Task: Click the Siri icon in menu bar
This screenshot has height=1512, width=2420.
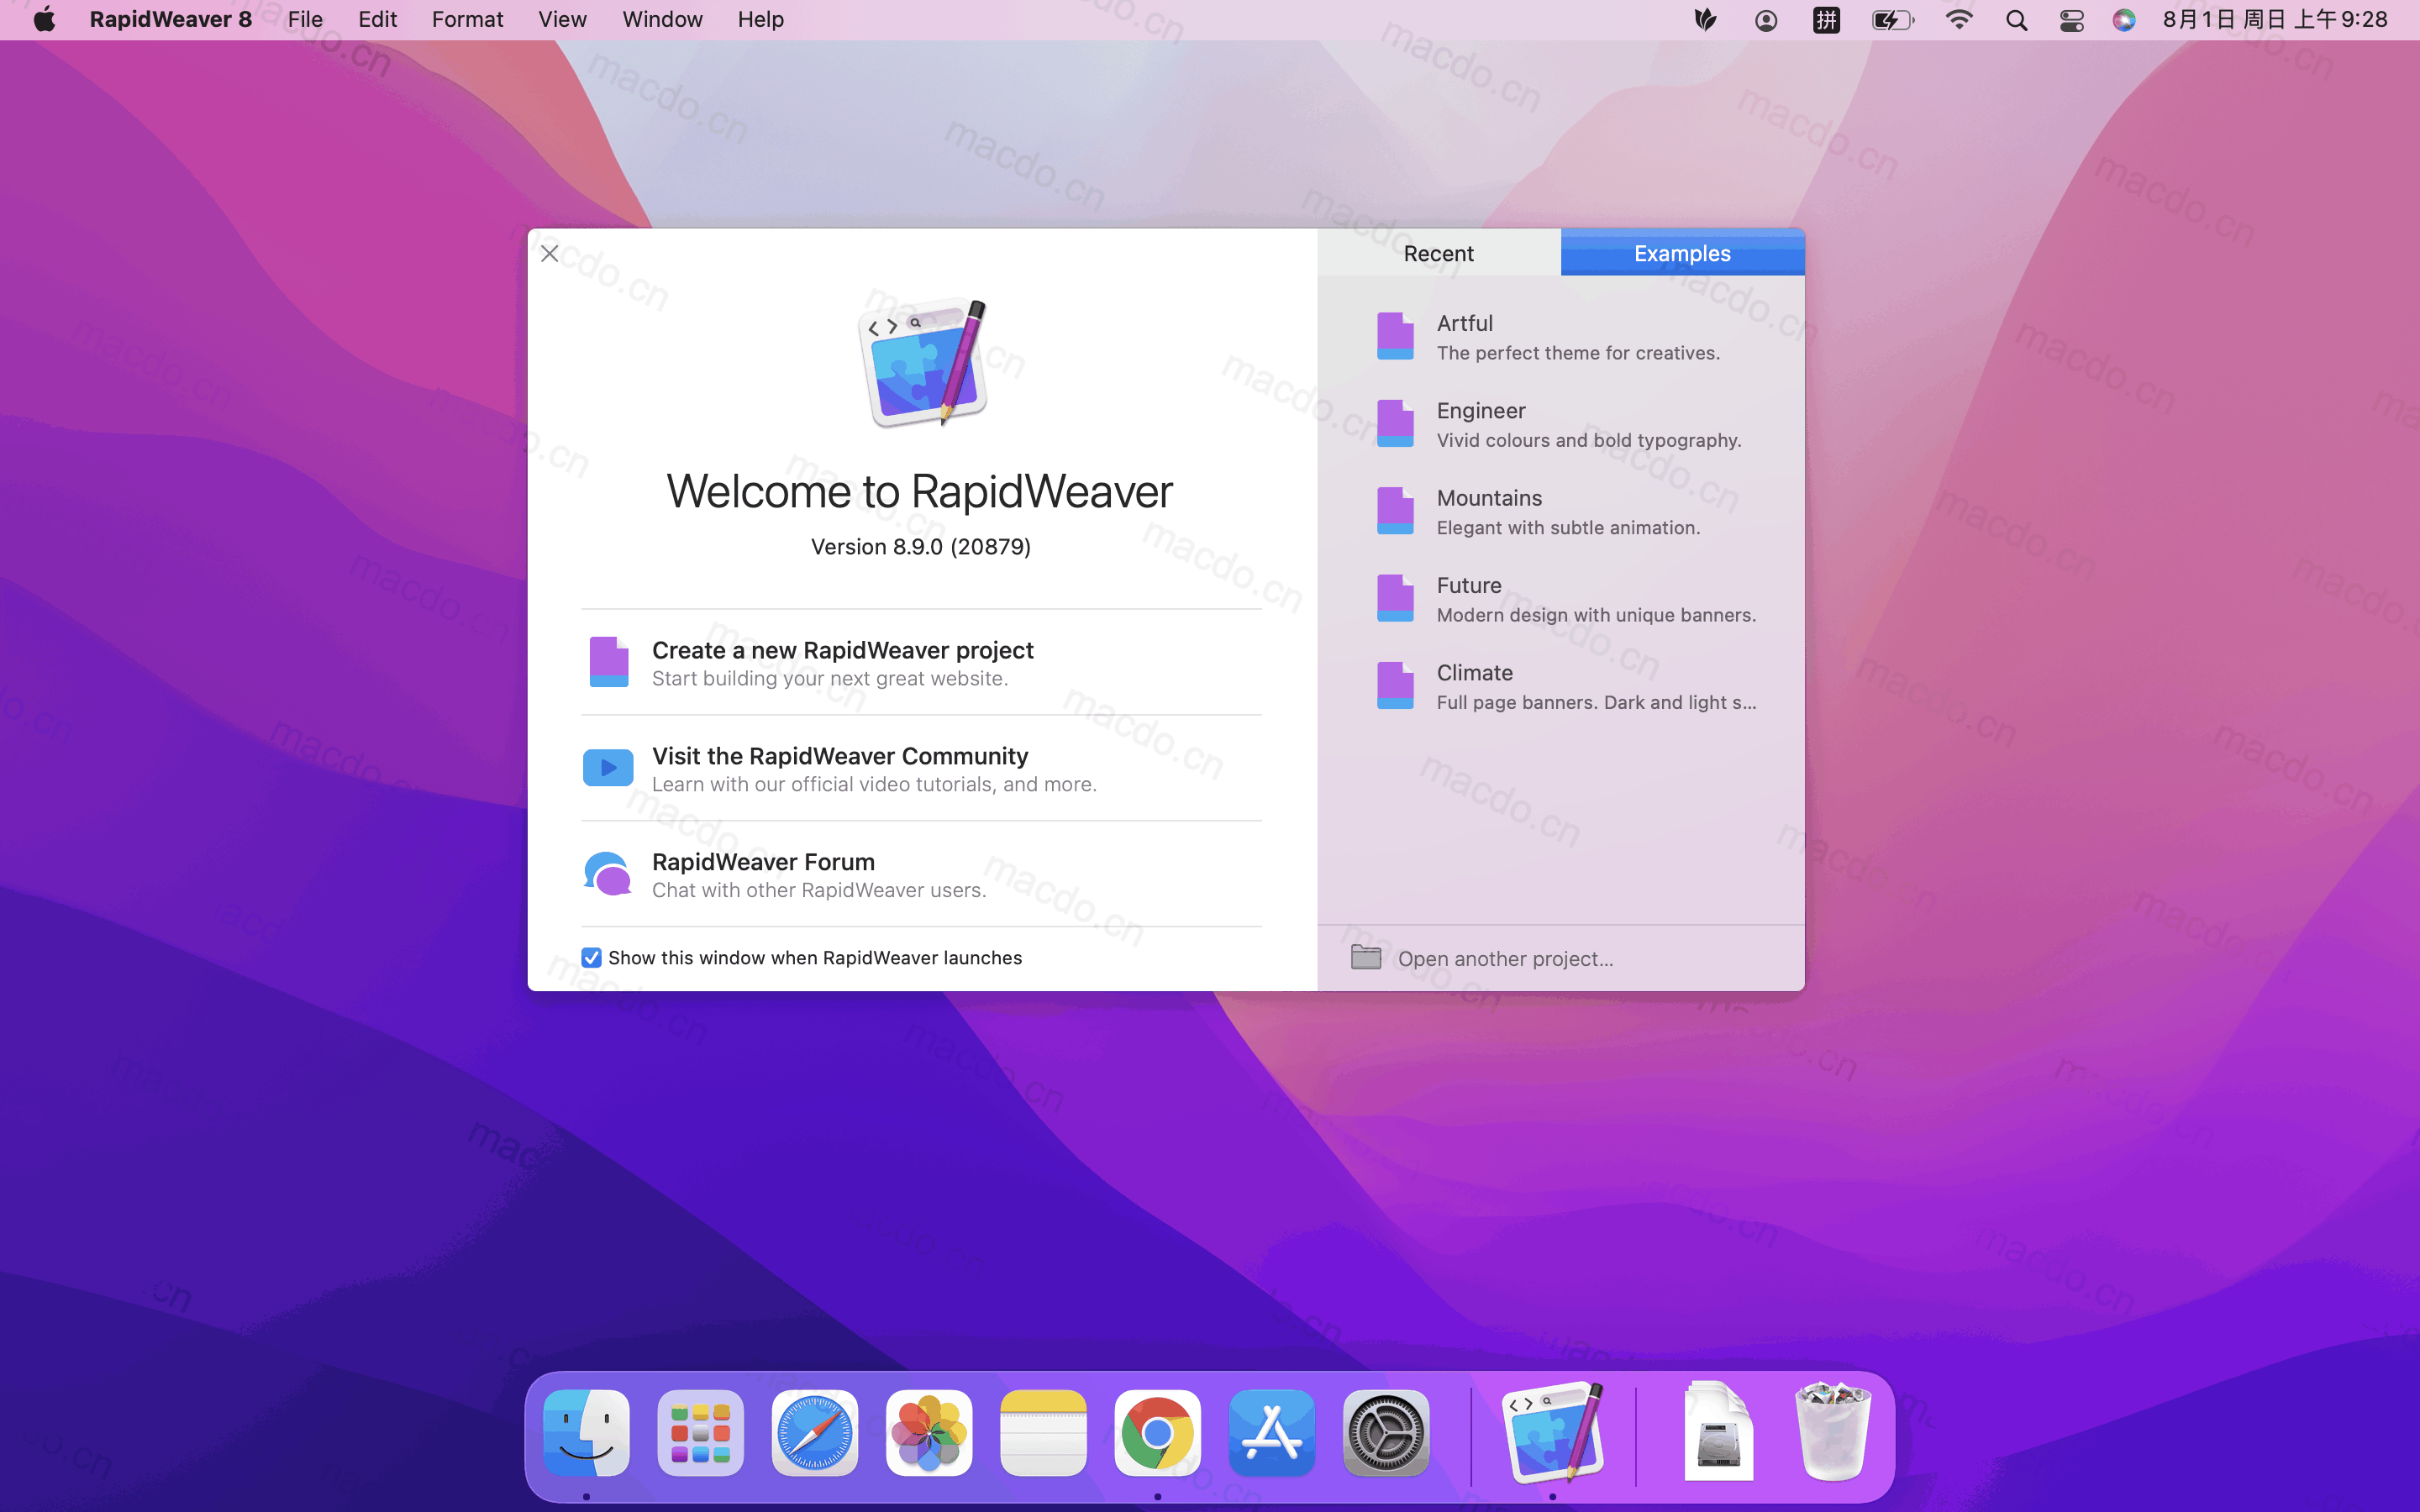Action: pos(2124,20)
